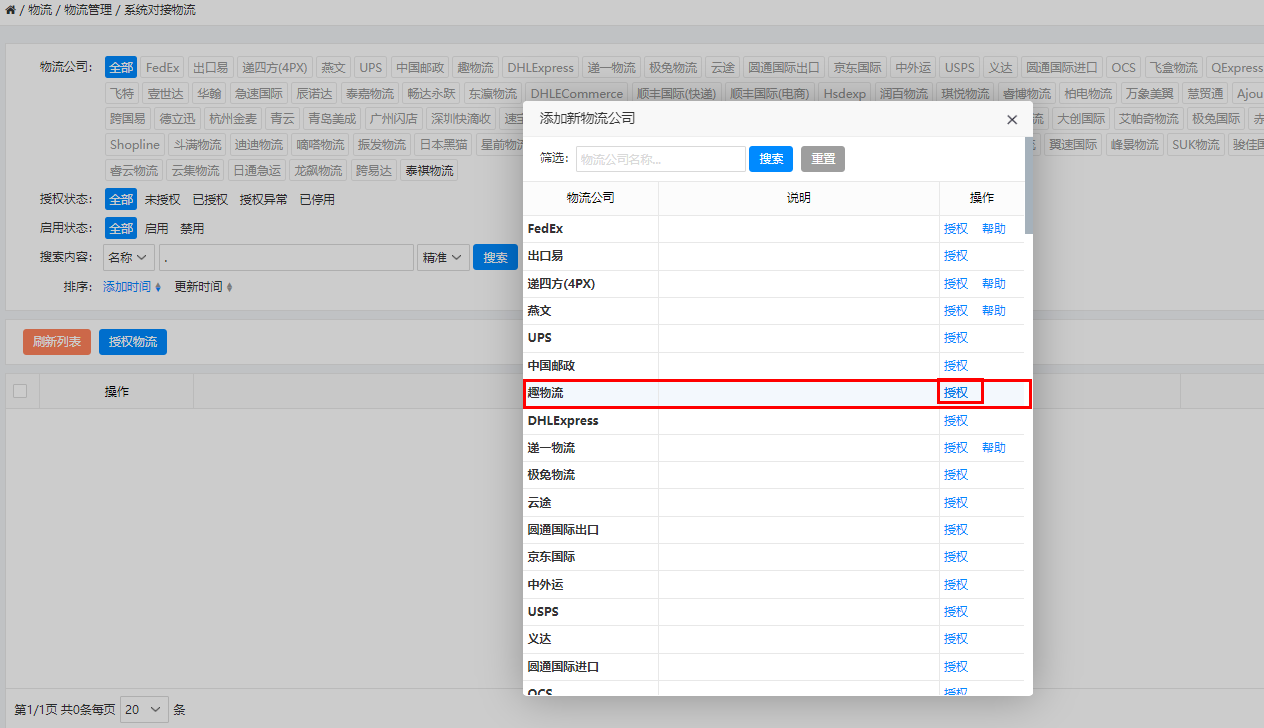Click the home icon in breadcrumb
This screenshot has width=1264, height=728.
[10, 10]
